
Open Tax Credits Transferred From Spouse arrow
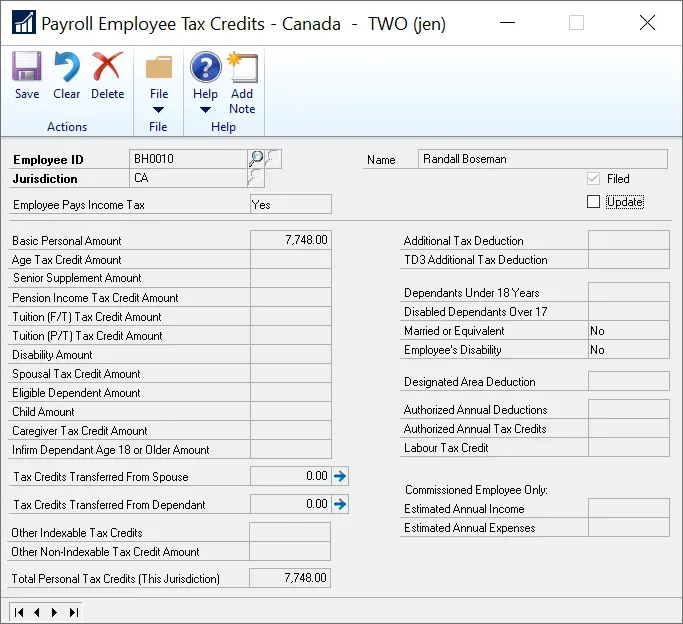click(340, 476)
